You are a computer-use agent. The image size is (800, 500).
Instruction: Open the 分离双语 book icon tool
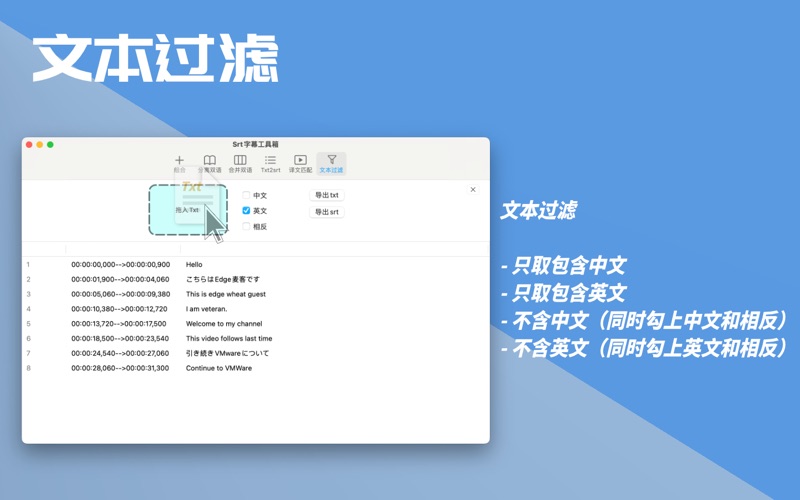[x=210, y=164]
